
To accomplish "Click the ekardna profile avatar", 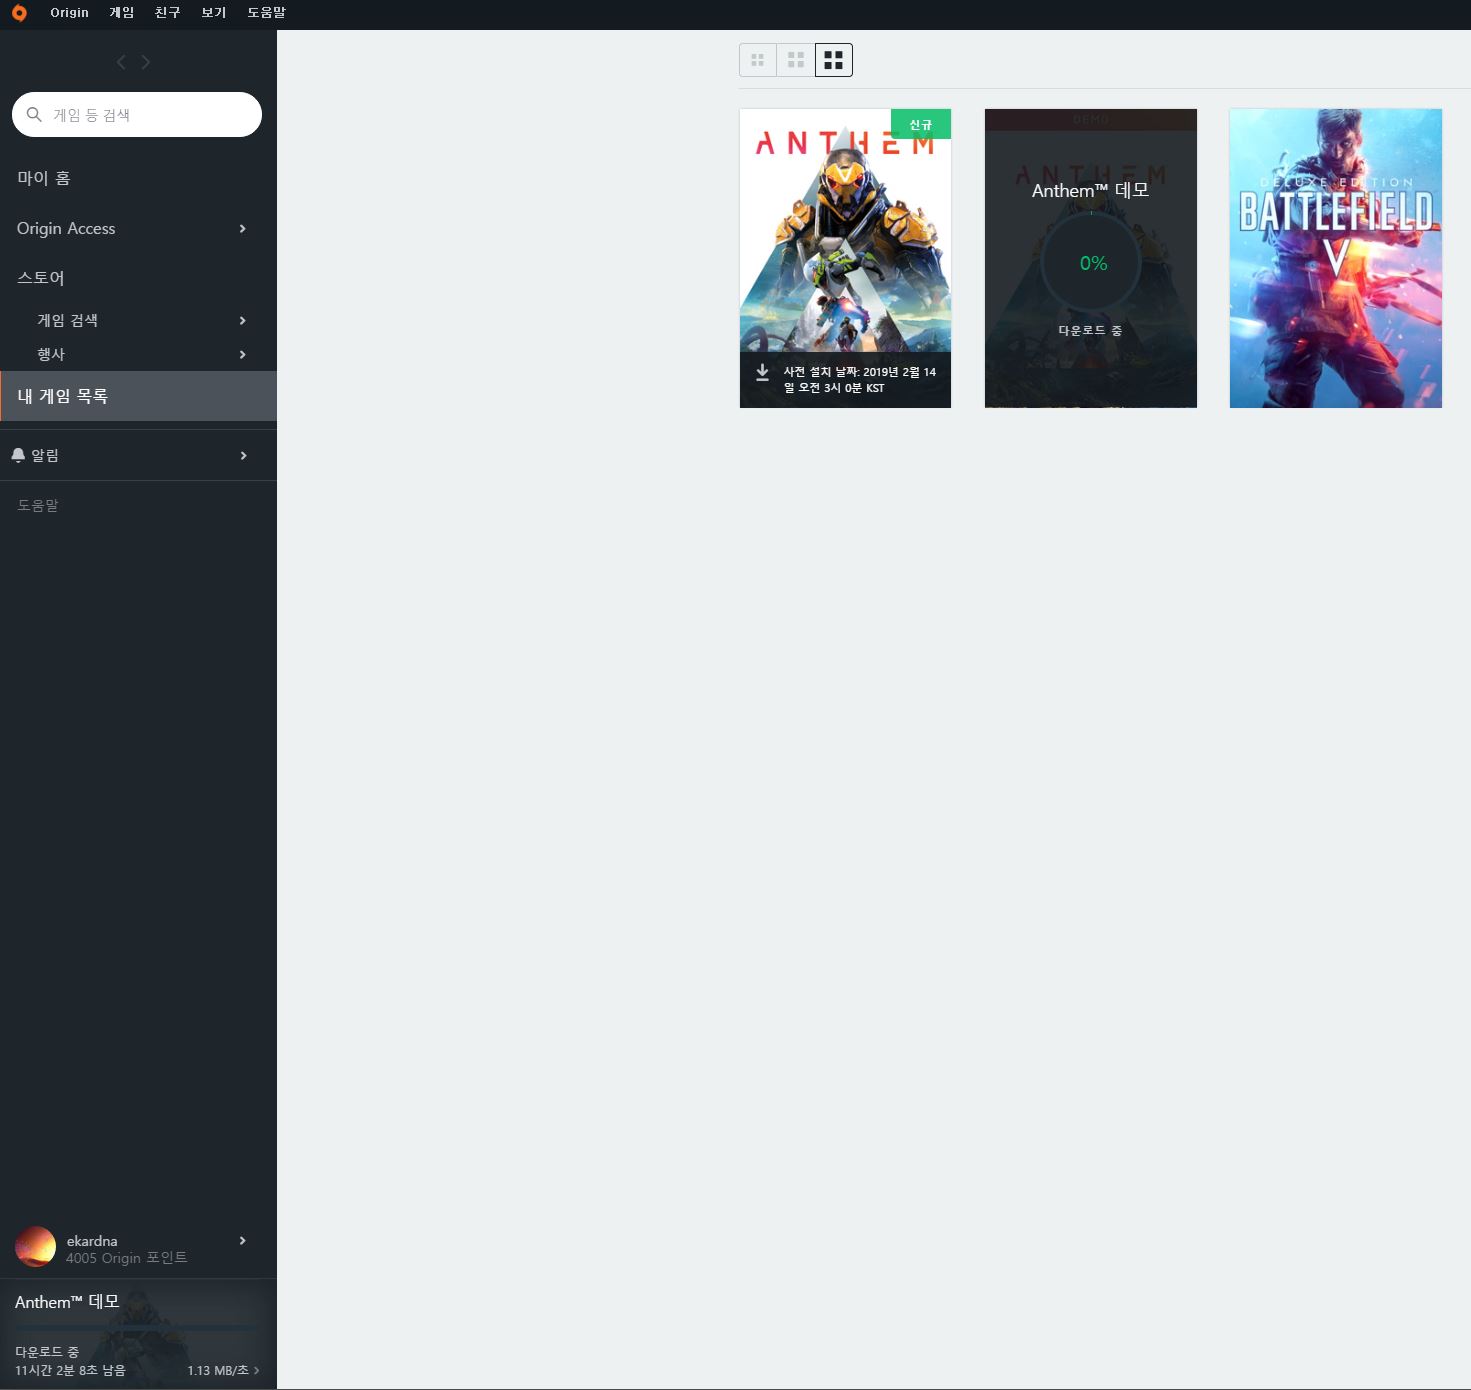I will click(x=35, y=1247).
